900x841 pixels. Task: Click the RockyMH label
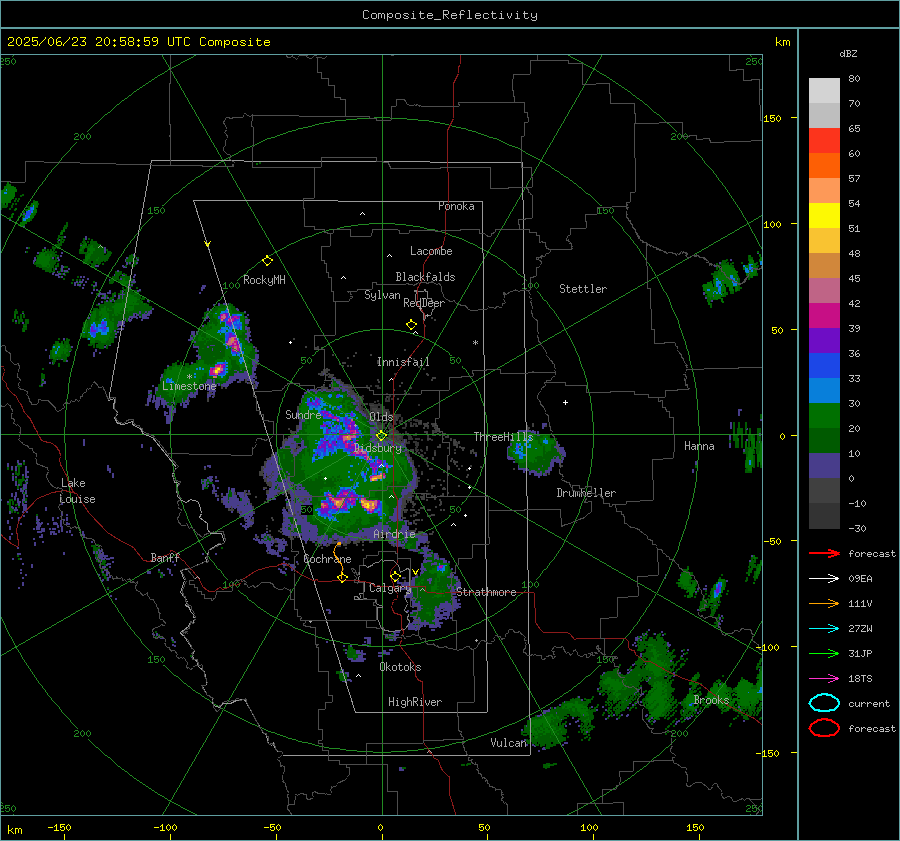pos(264,280)
